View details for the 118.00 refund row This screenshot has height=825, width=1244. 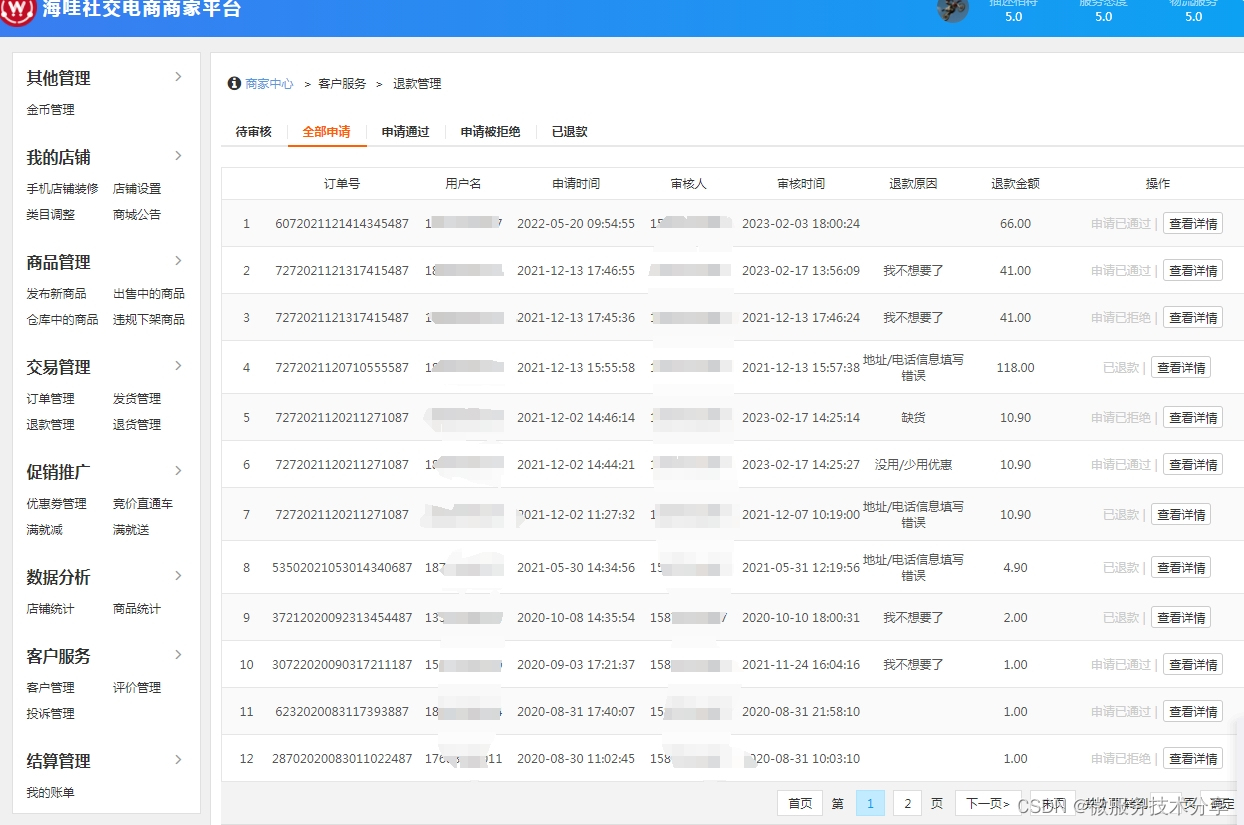(x=1181, y=368)
